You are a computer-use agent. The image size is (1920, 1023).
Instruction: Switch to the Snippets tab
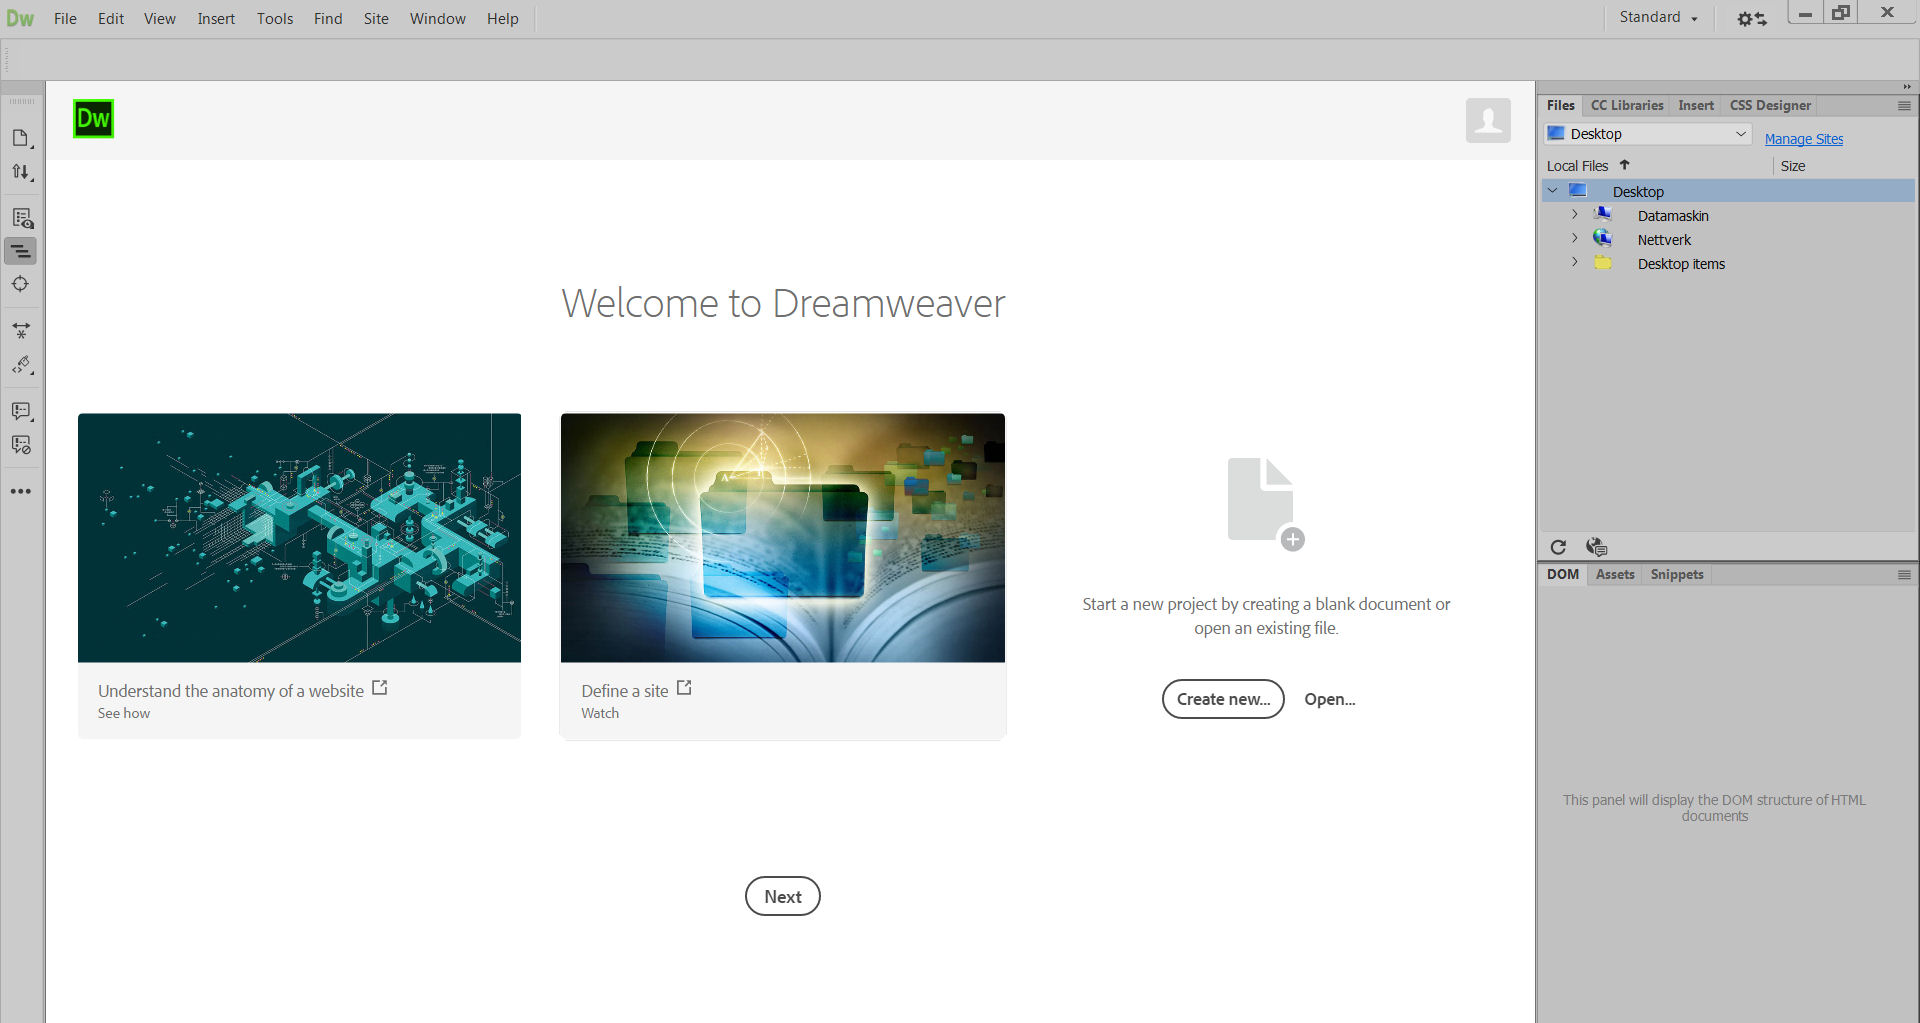tap(1677, 574)
